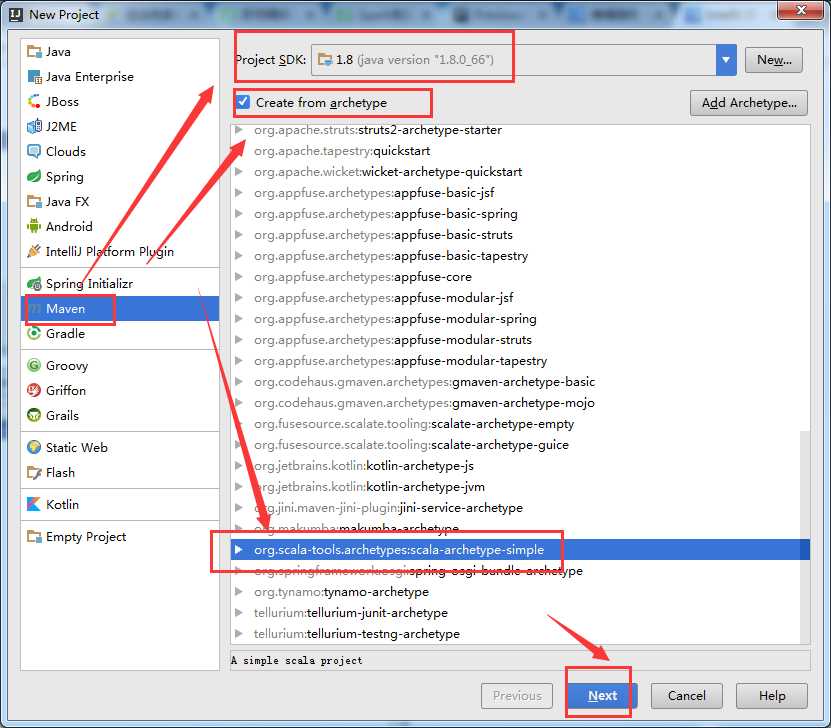Viewport: 831px width, 728px height.
Task: Click the Flash icon
Action: pos(34,473)
